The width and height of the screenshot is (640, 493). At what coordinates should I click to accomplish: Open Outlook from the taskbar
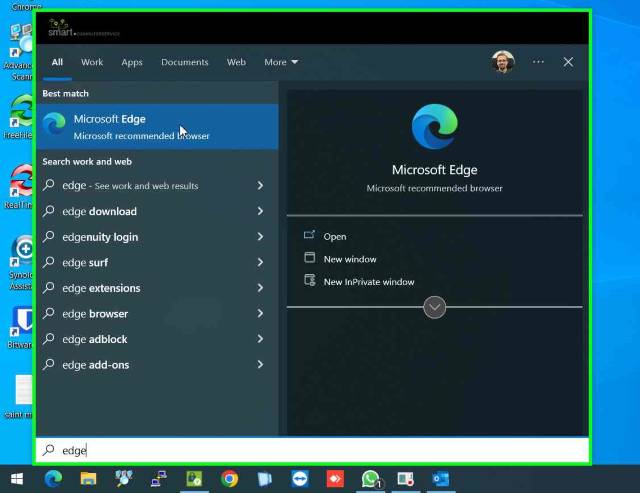click(x=441, y=479)
